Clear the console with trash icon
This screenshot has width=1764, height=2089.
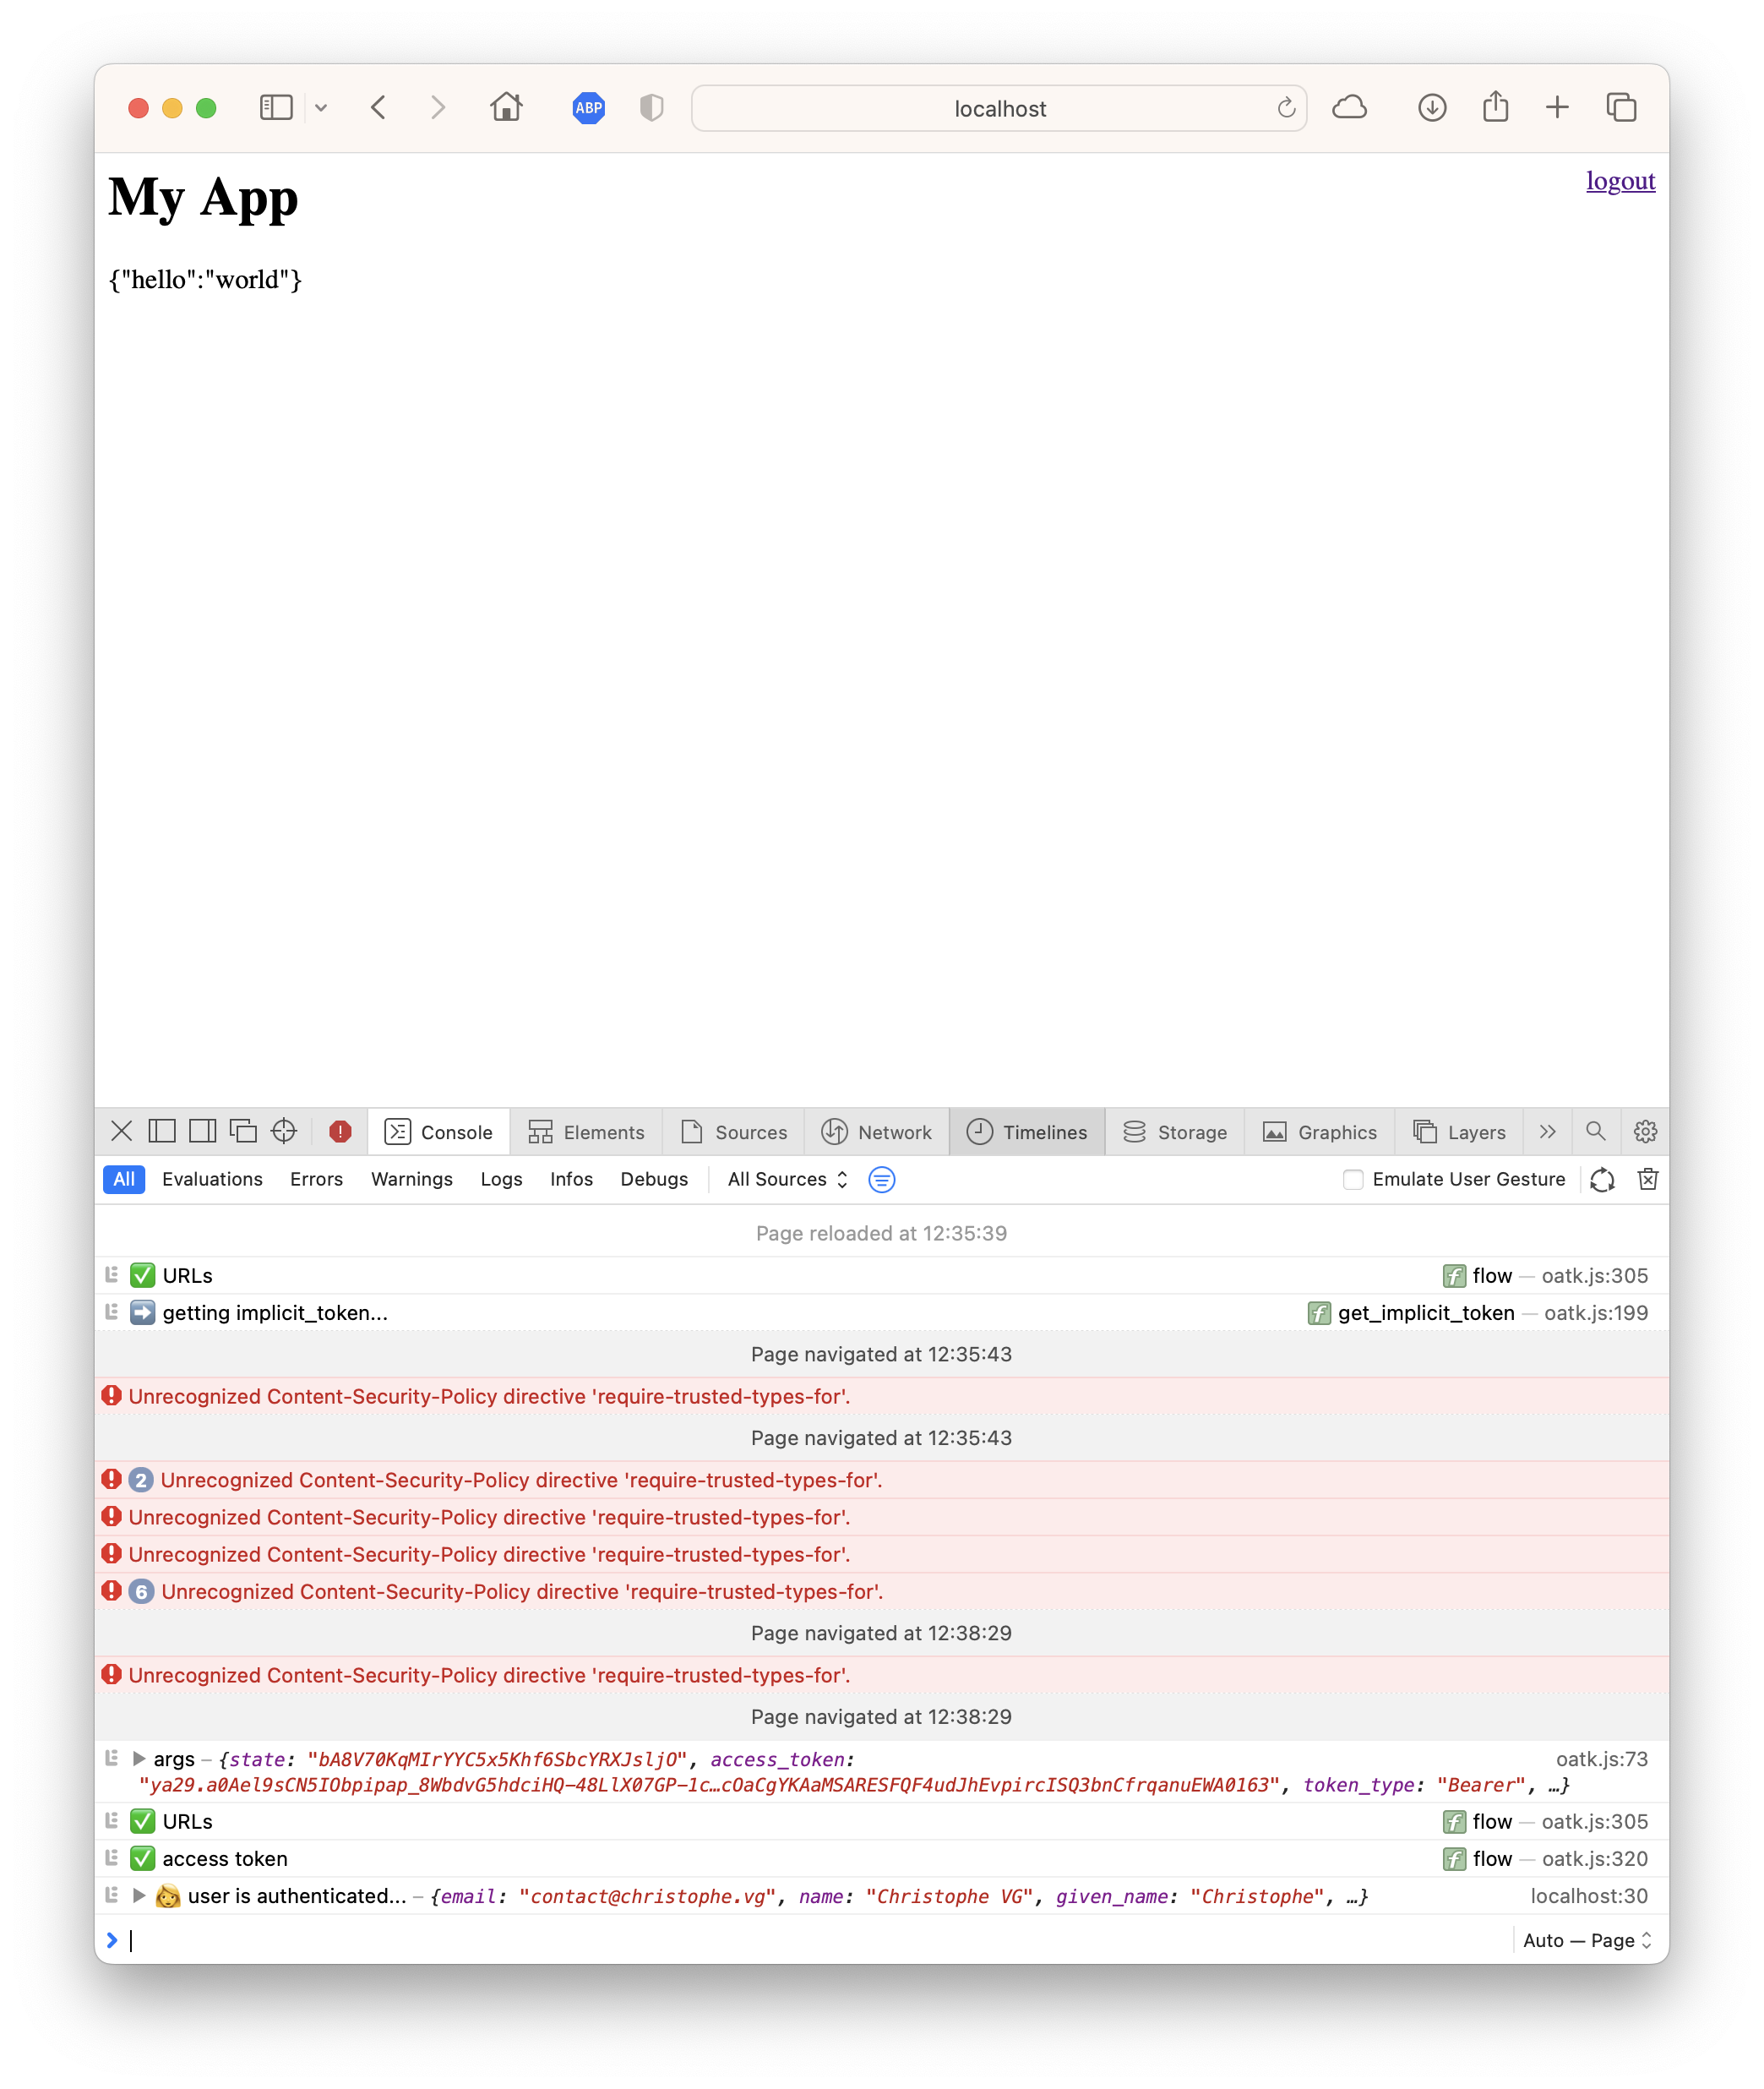1648,1179
